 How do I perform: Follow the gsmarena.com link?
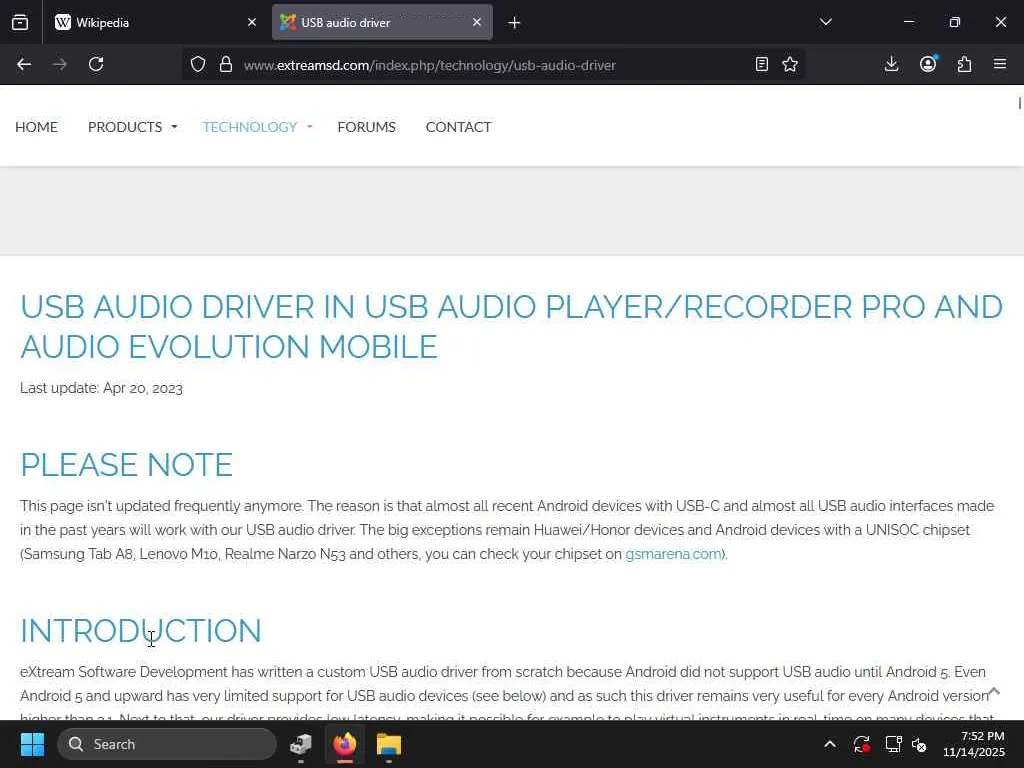[673, 554]
